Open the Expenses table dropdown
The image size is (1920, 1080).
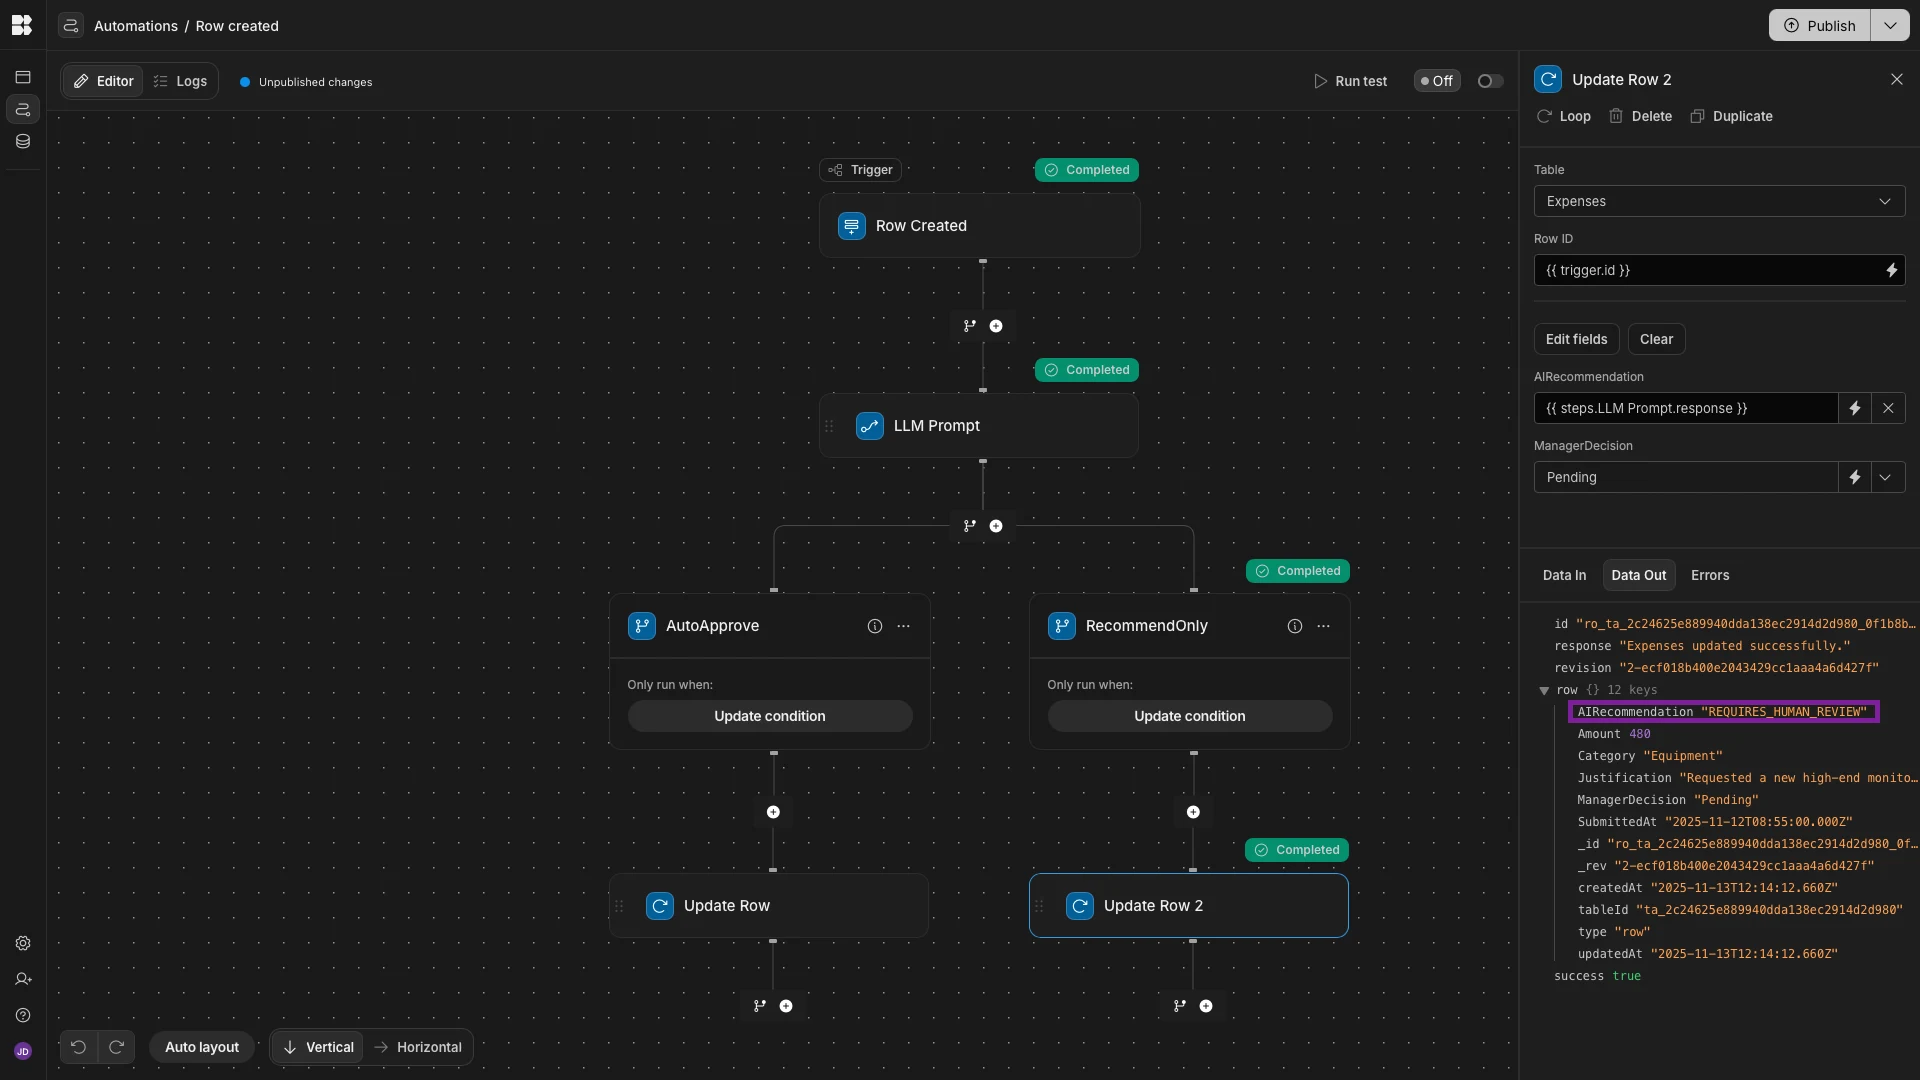[1718, 201]
